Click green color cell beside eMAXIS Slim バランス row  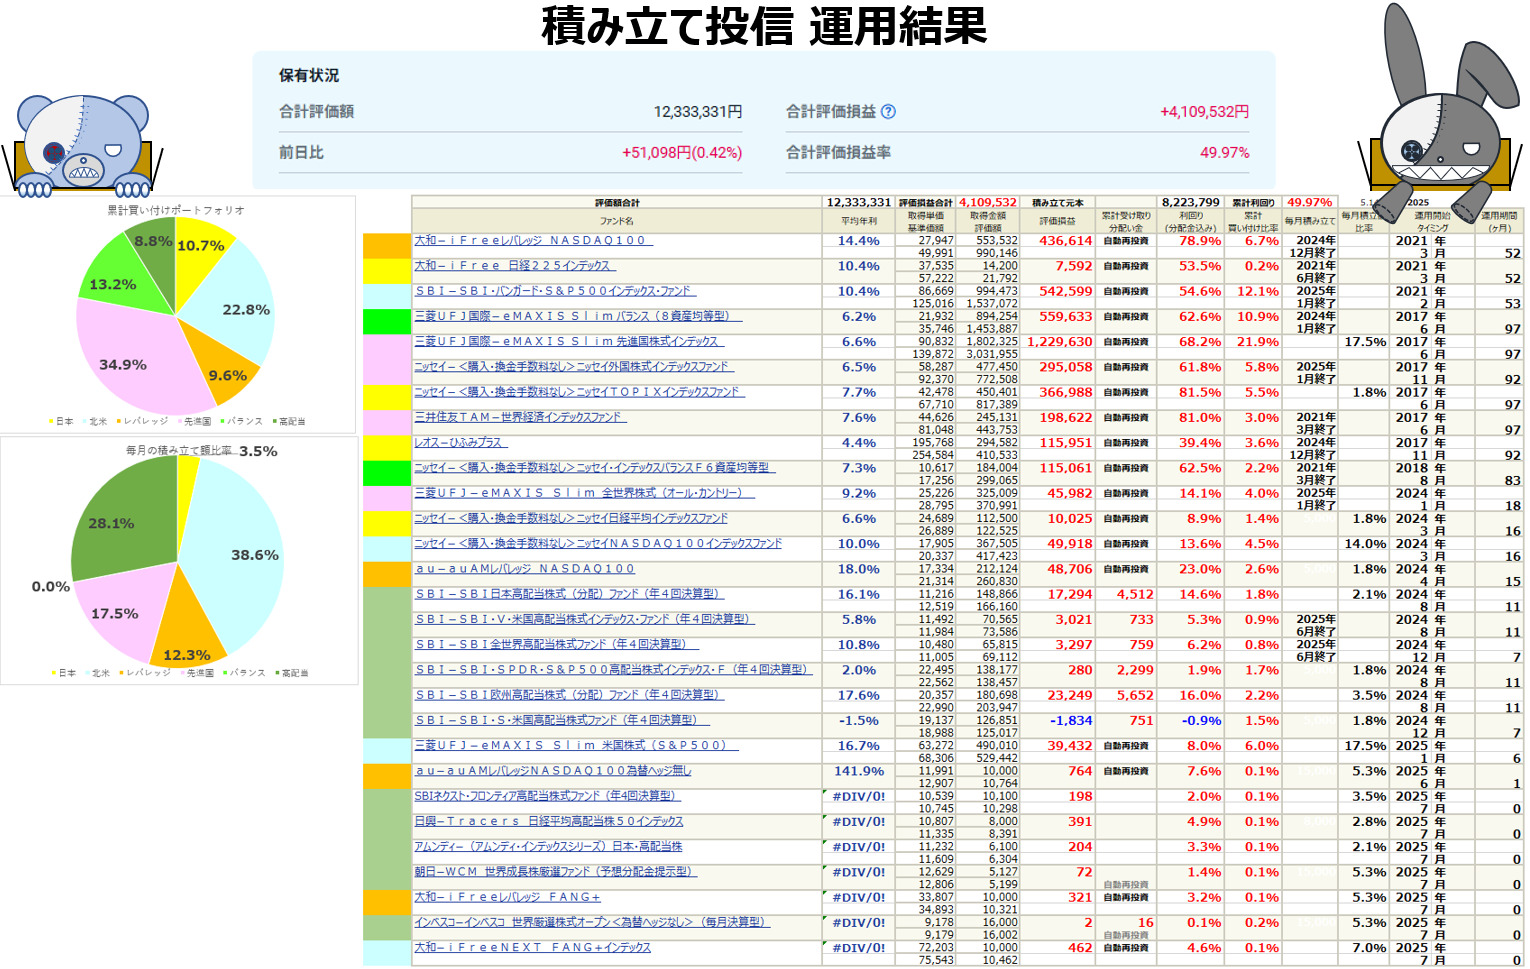387,322
